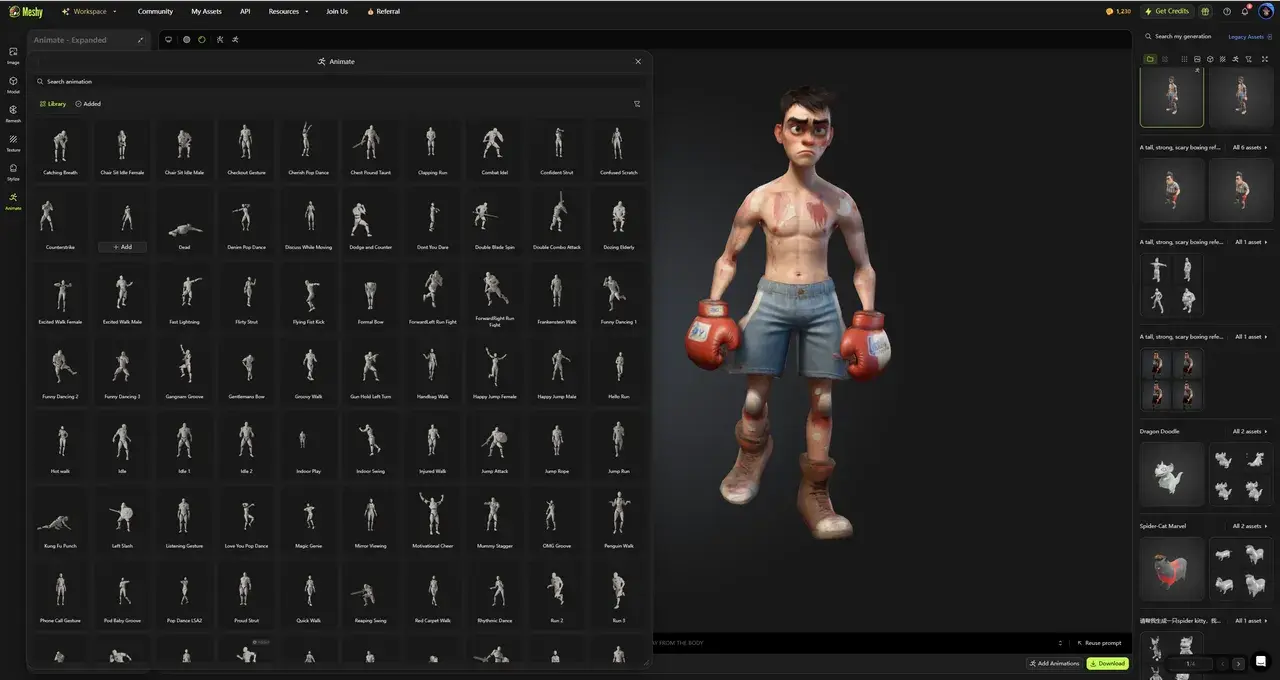The width and height of the screenshot is (1280, 680).
Task: Open the Community page from the top menu
Action: 155,11
